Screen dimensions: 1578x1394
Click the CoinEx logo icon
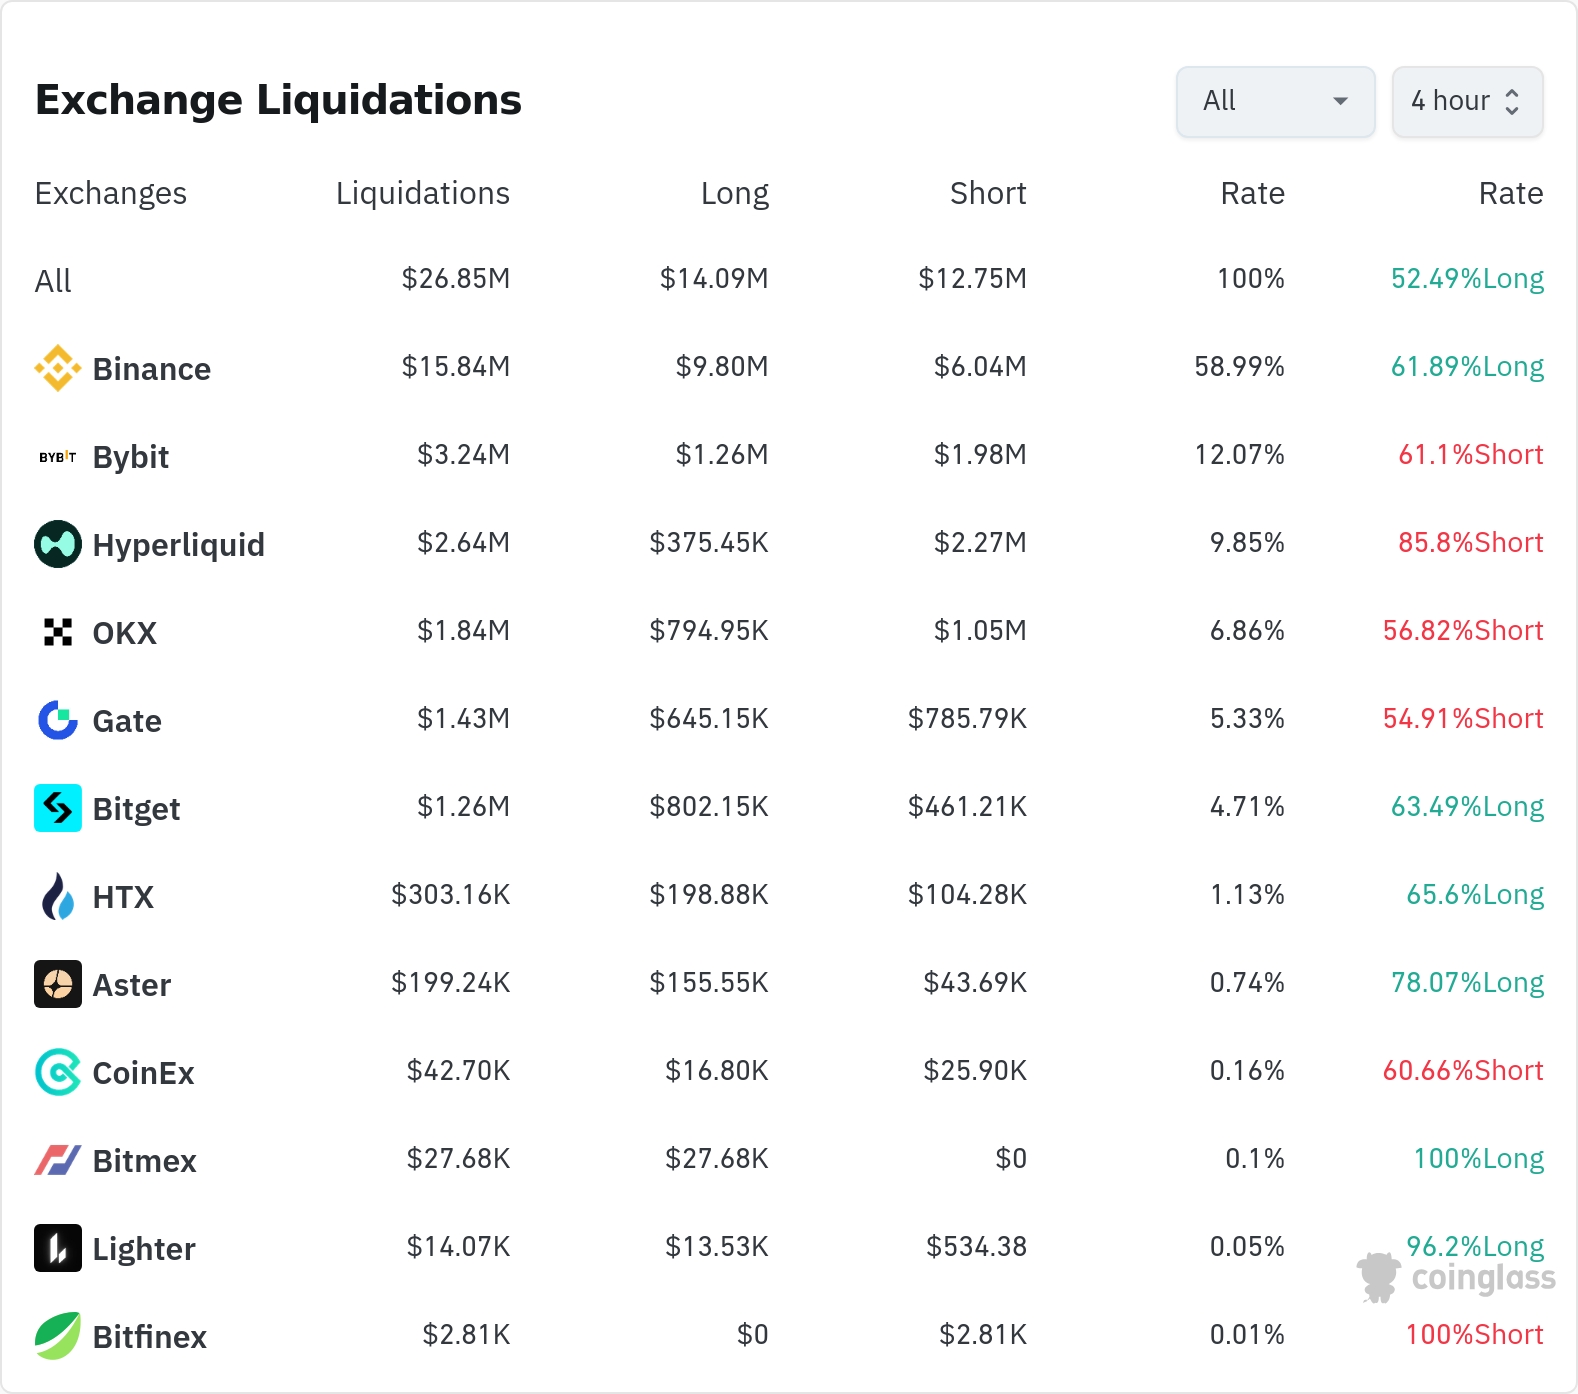58,1072
